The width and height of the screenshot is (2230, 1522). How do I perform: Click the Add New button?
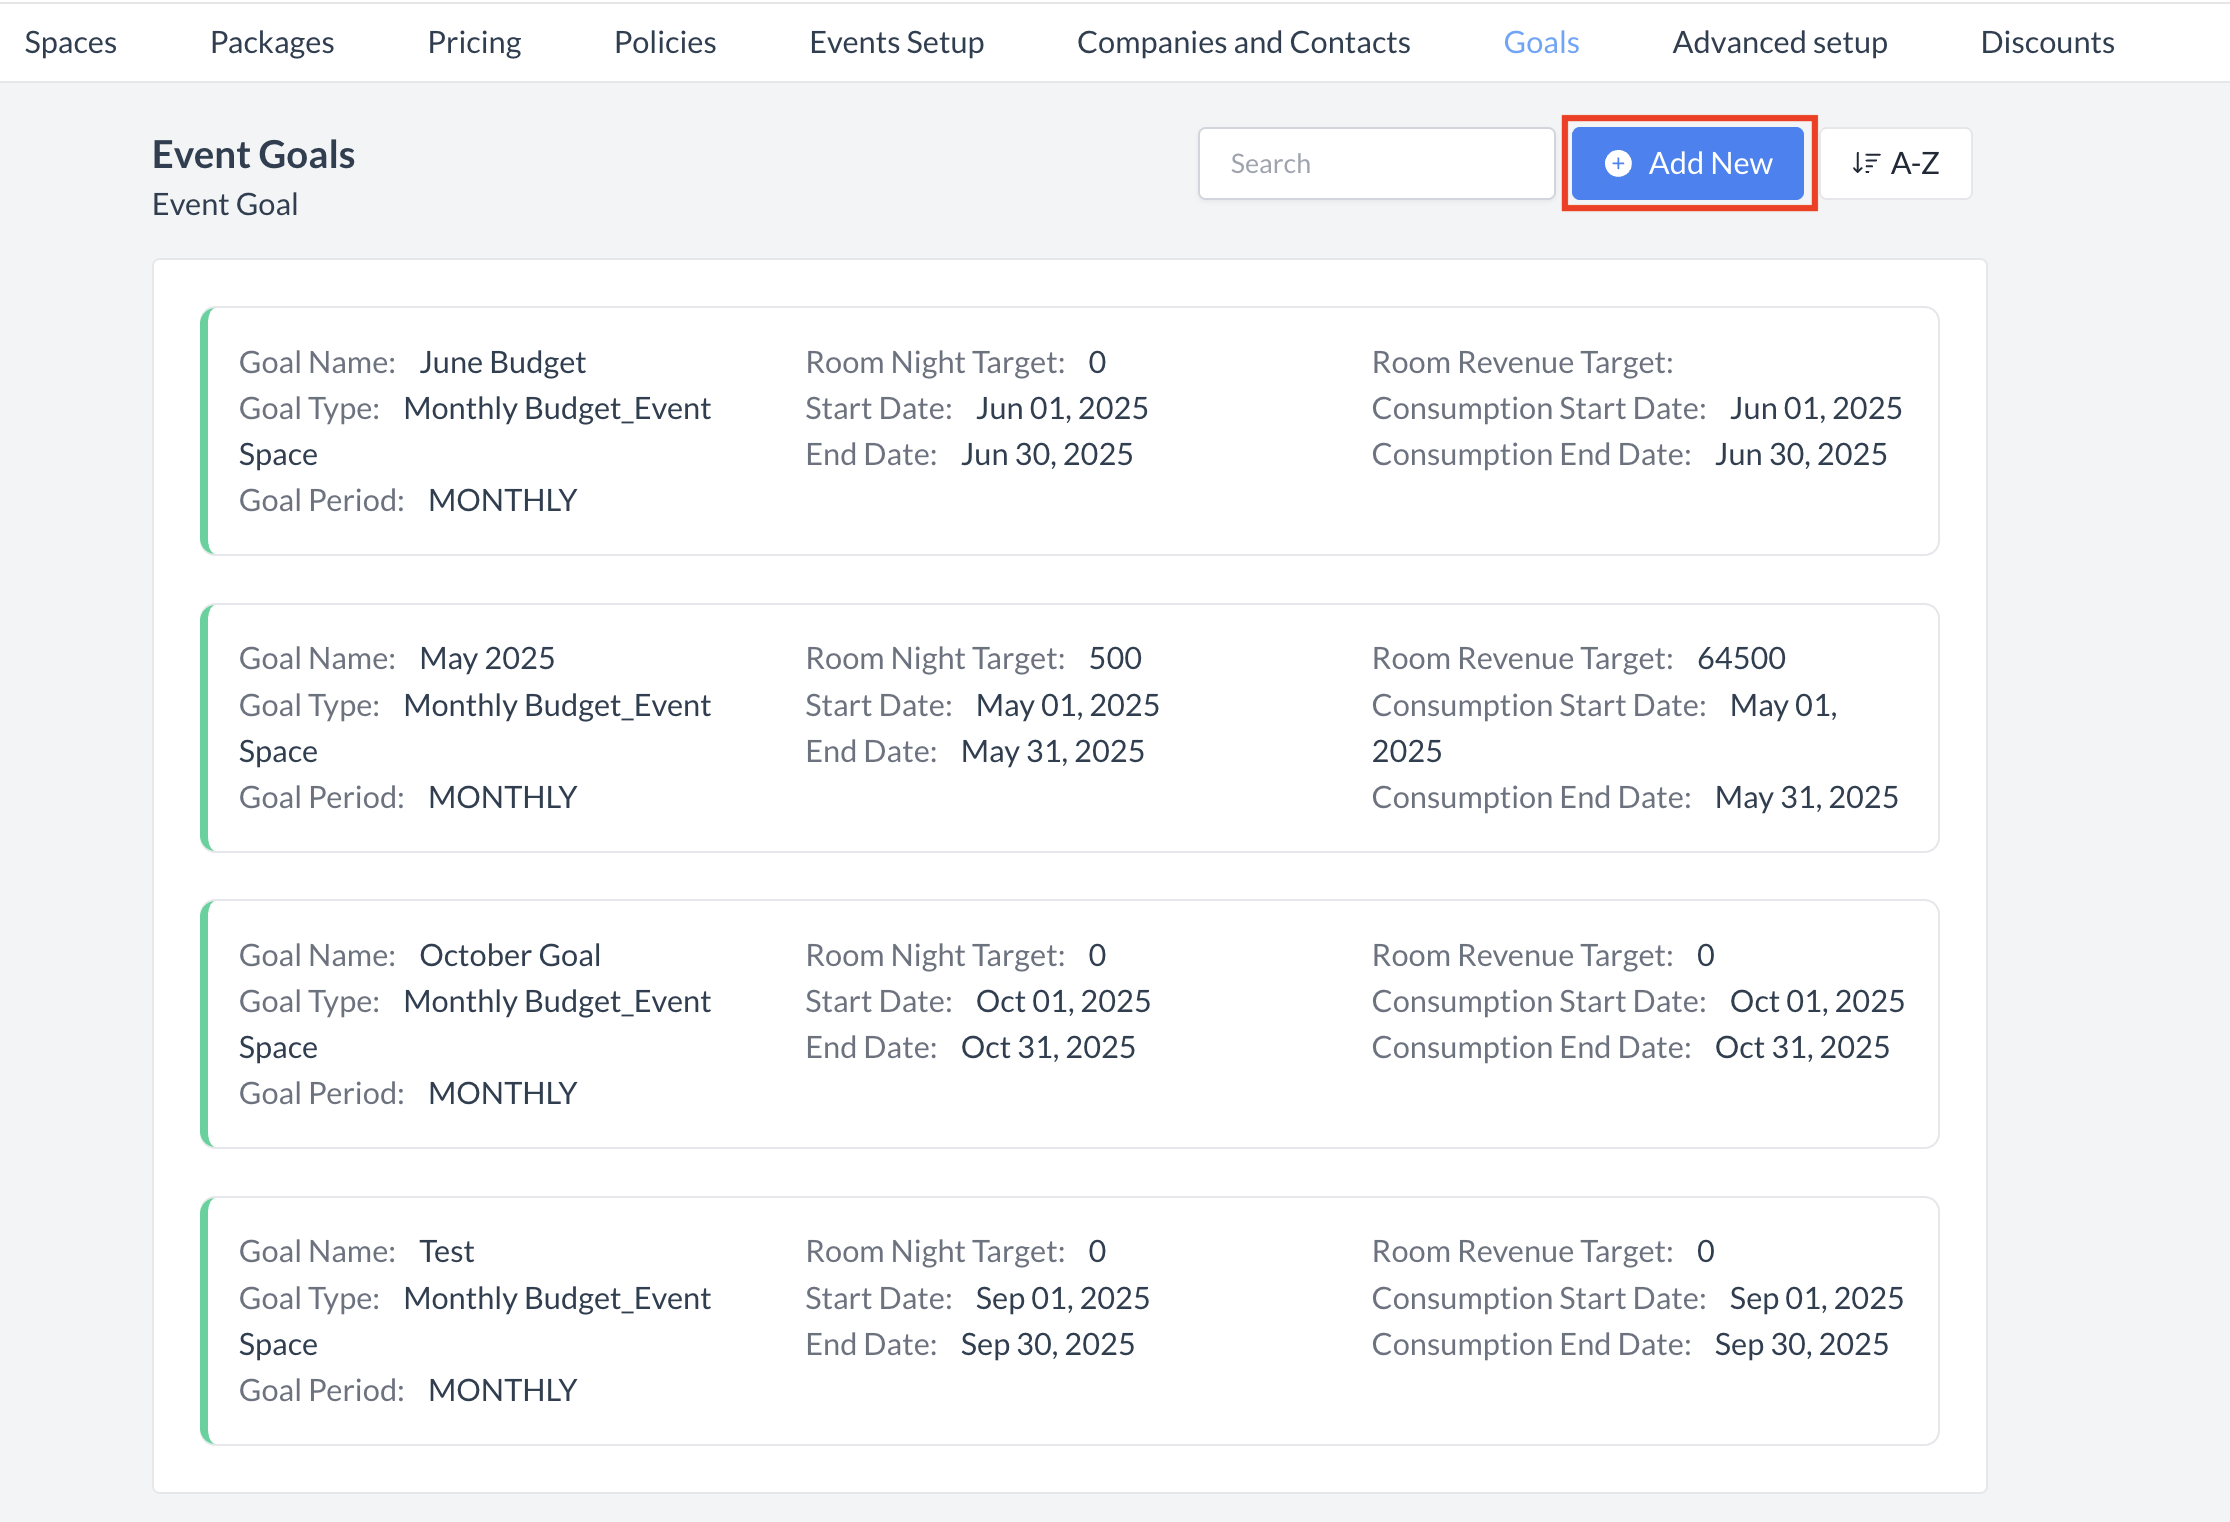[1688, 163]
